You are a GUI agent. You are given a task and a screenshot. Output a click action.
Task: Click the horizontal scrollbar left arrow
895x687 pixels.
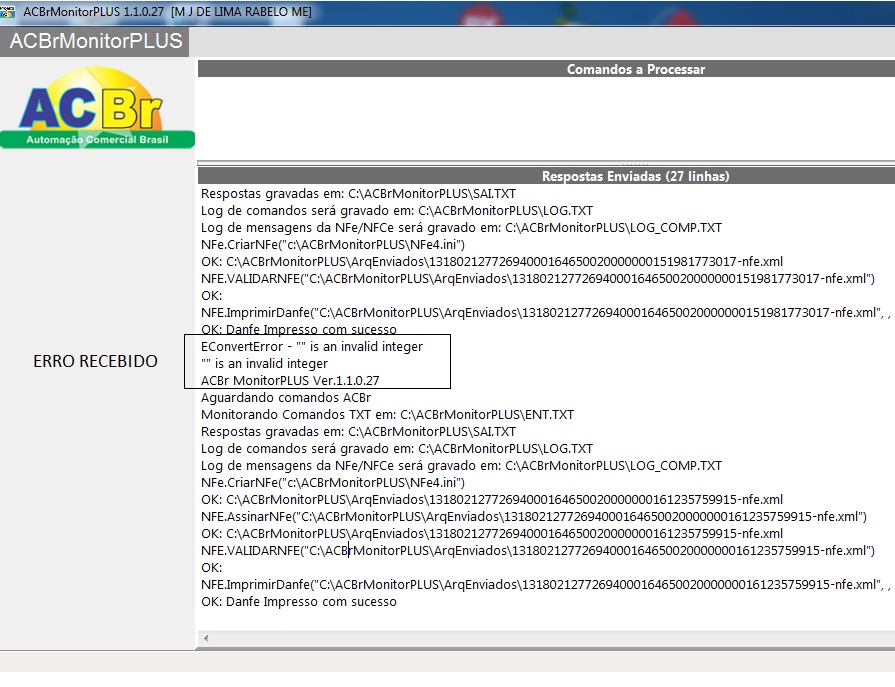click(x=206, y=638)
